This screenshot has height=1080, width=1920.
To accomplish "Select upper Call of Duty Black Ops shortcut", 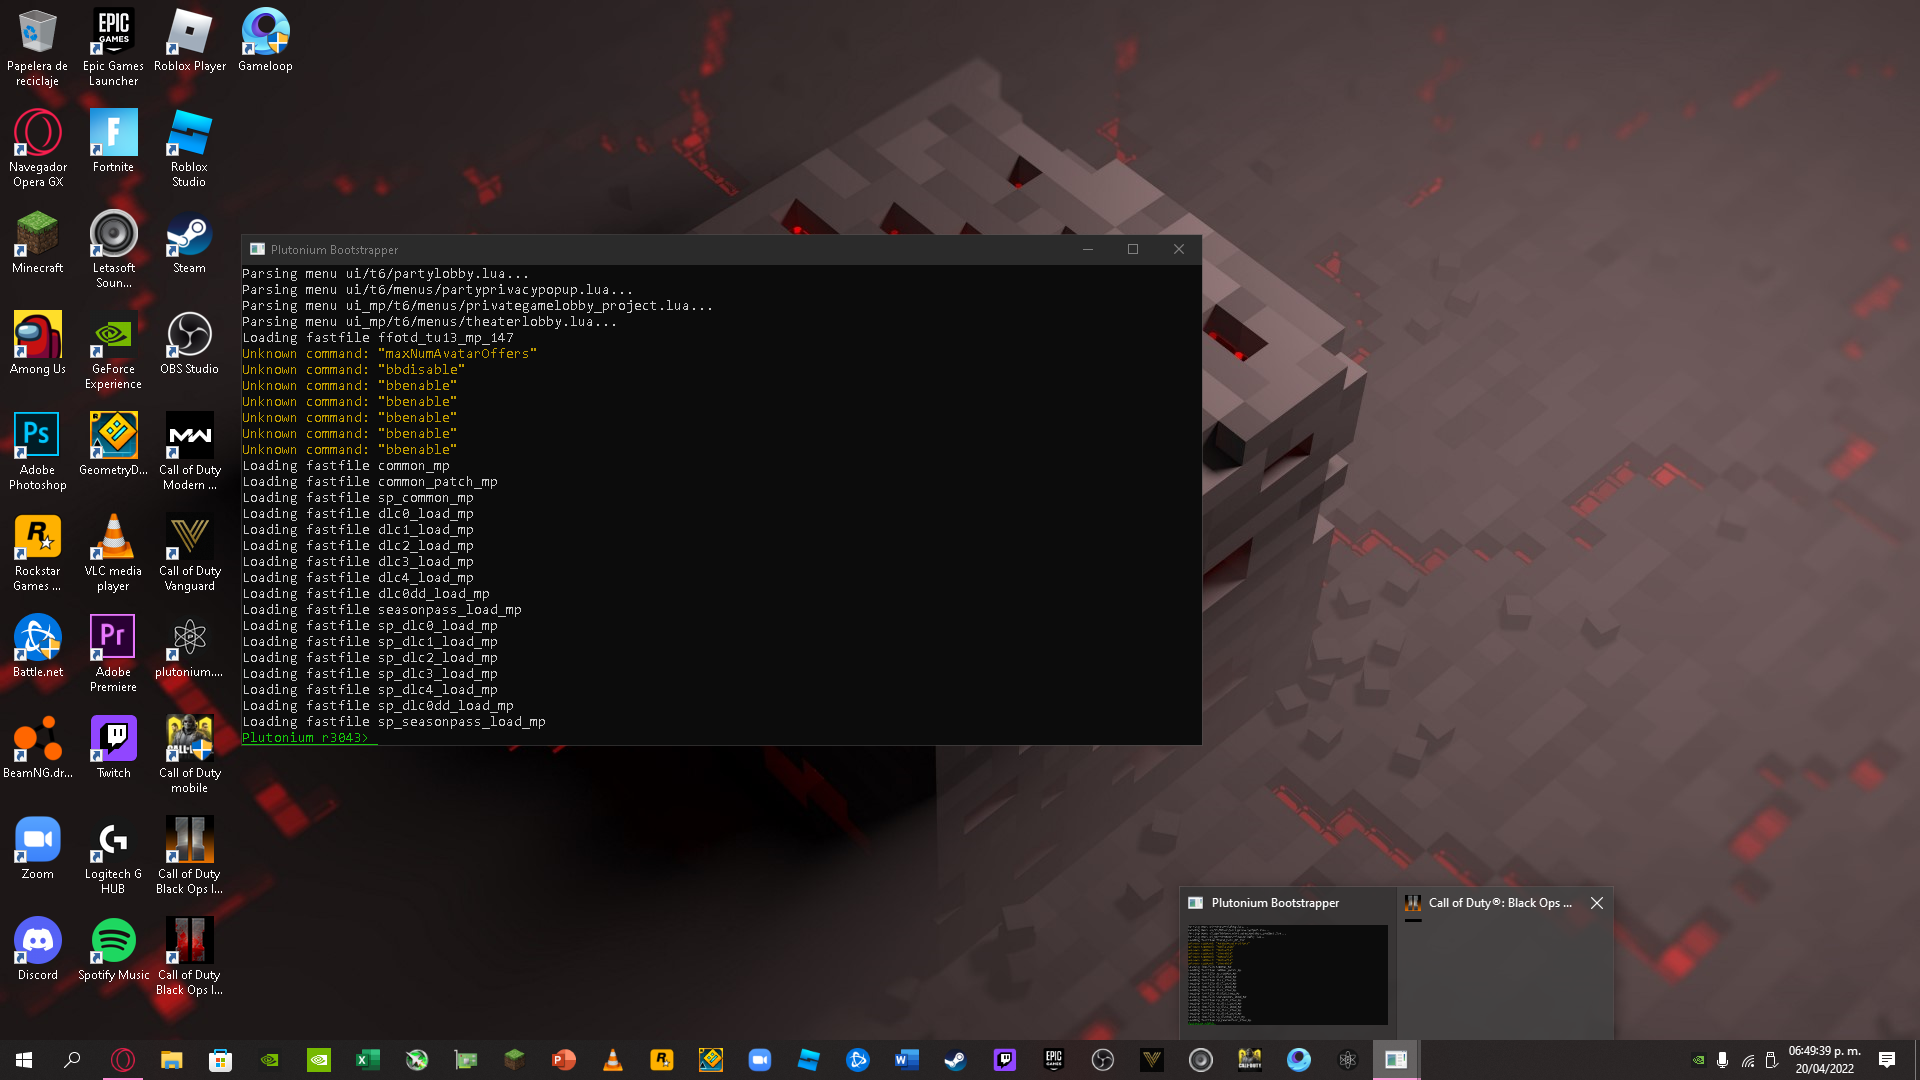I will [x=189, y=855].
